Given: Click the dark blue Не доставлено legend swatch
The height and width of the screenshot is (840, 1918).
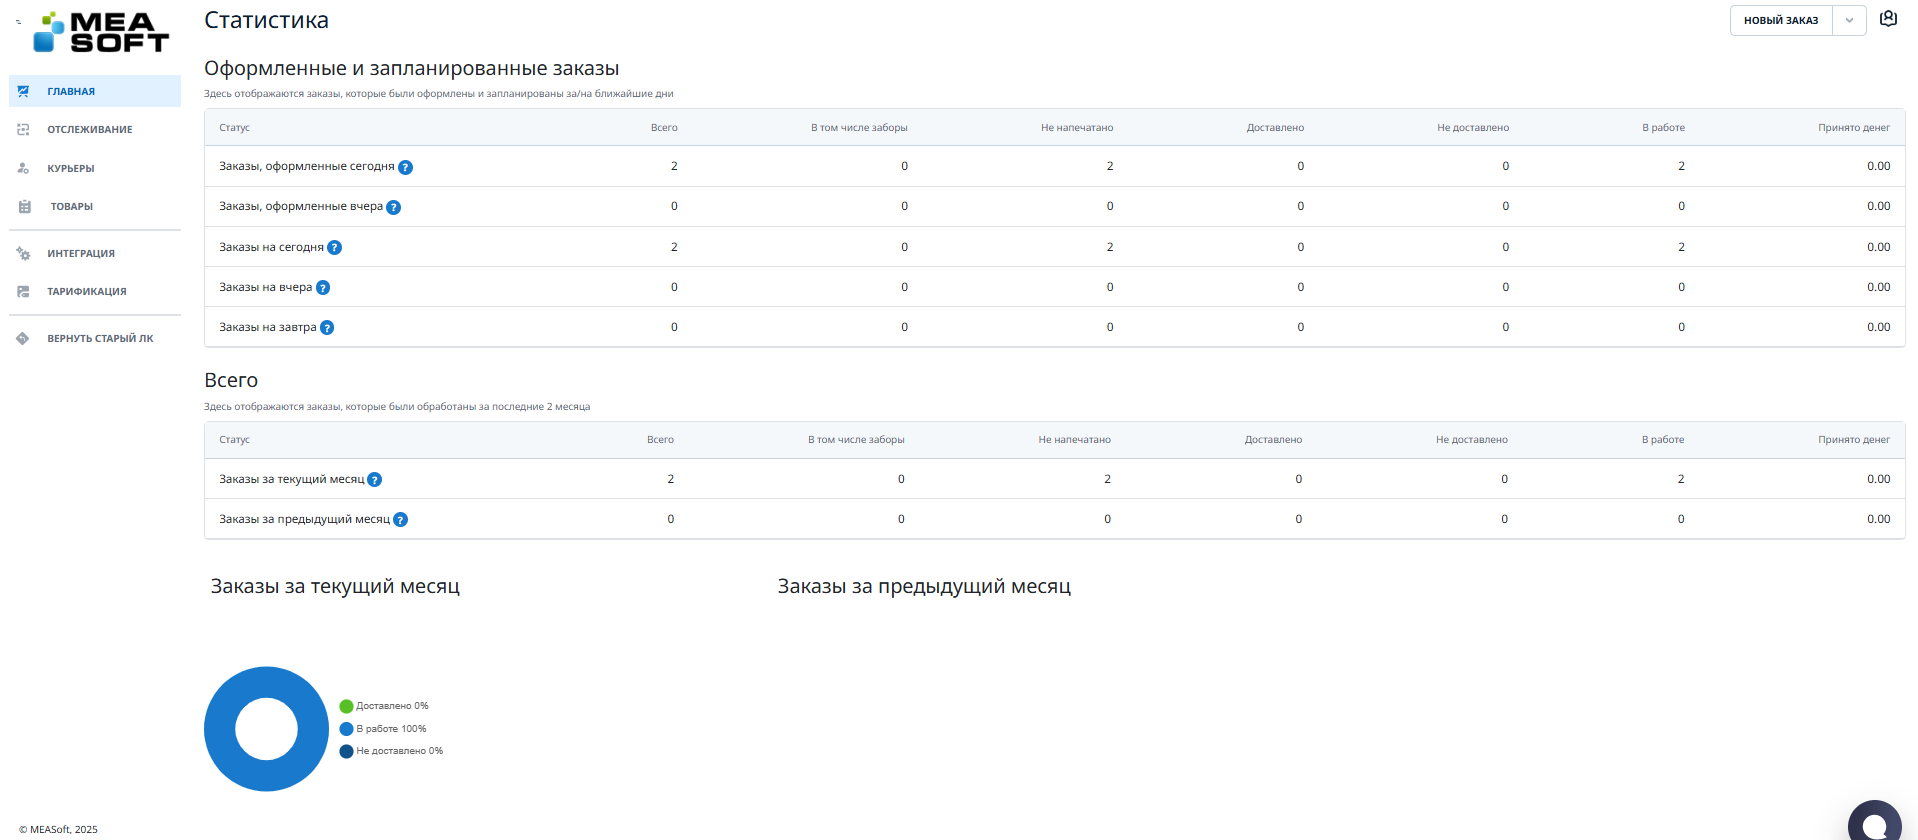Looking at the screenshot, I should (346, 751).
